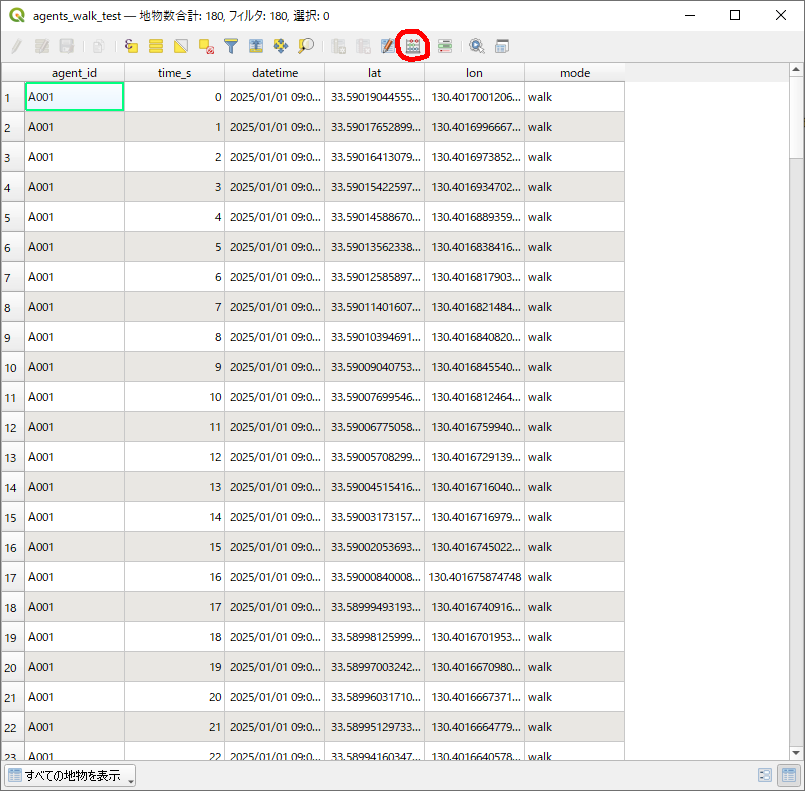Zoom map to selected rows (magnifier icon)

[306, 46]
